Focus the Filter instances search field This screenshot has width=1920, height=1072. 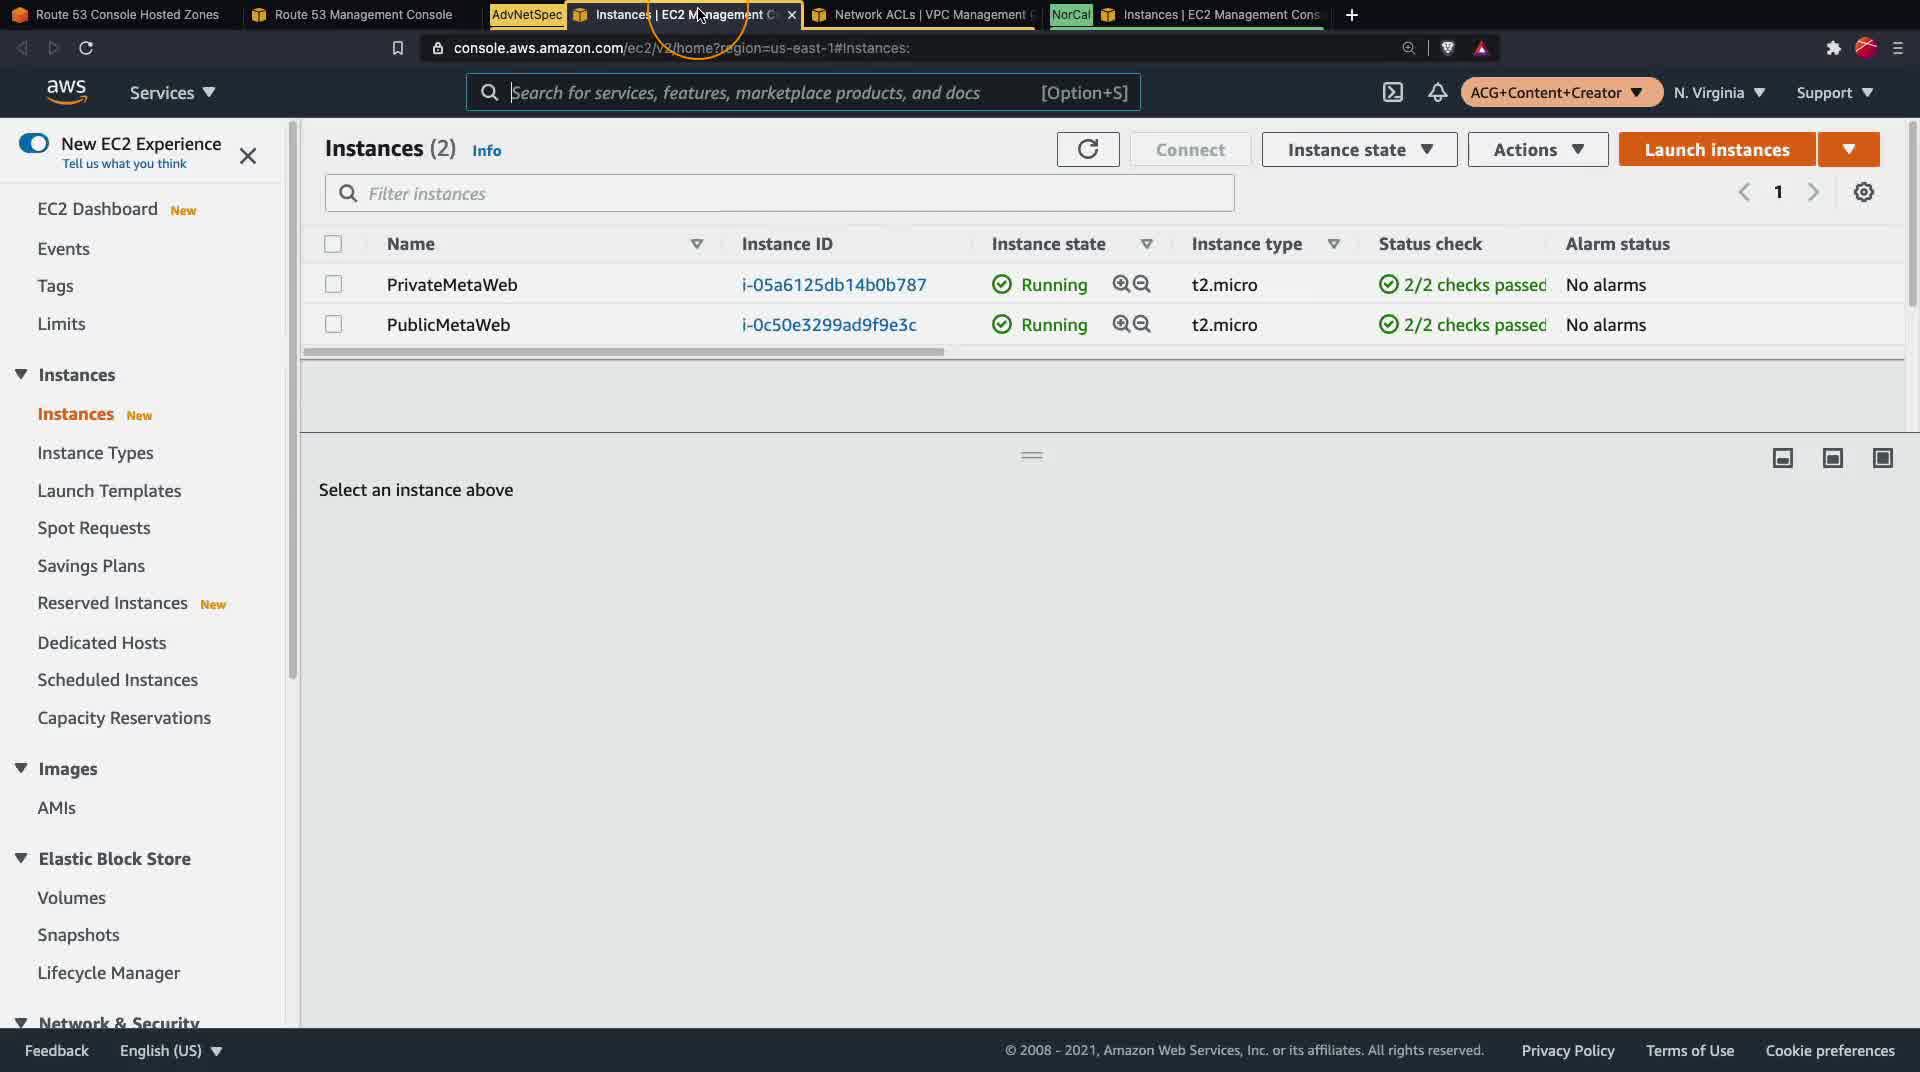coord(780,193)
